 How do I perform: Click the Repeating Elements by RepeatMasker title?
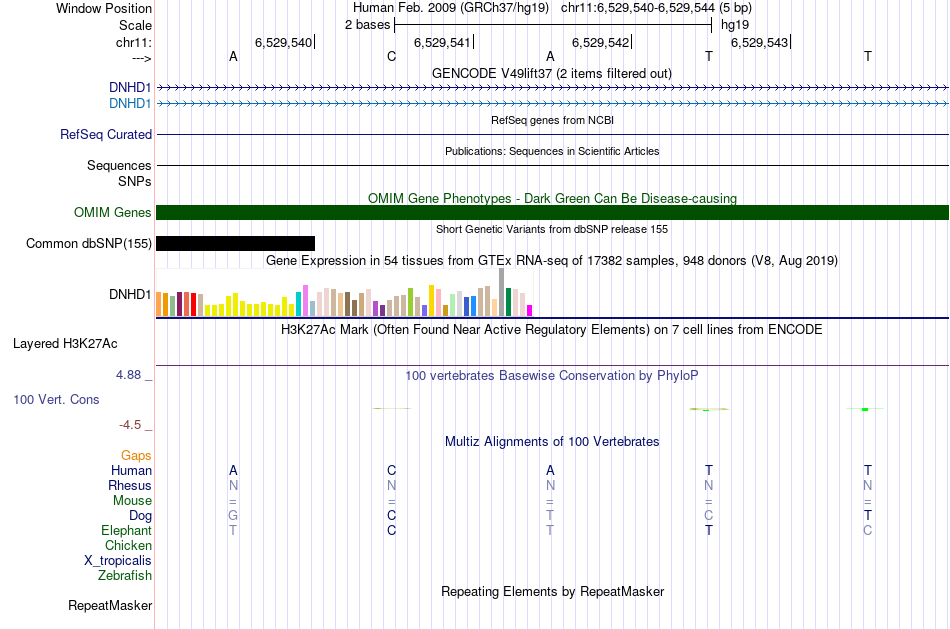pyautogui.click(x=553, y=591)
